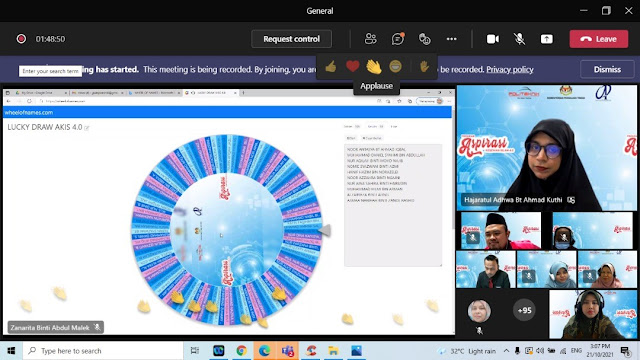Open Task View on taskbar
The height and width of the screenshot is (360, 640).
(195, 351)
